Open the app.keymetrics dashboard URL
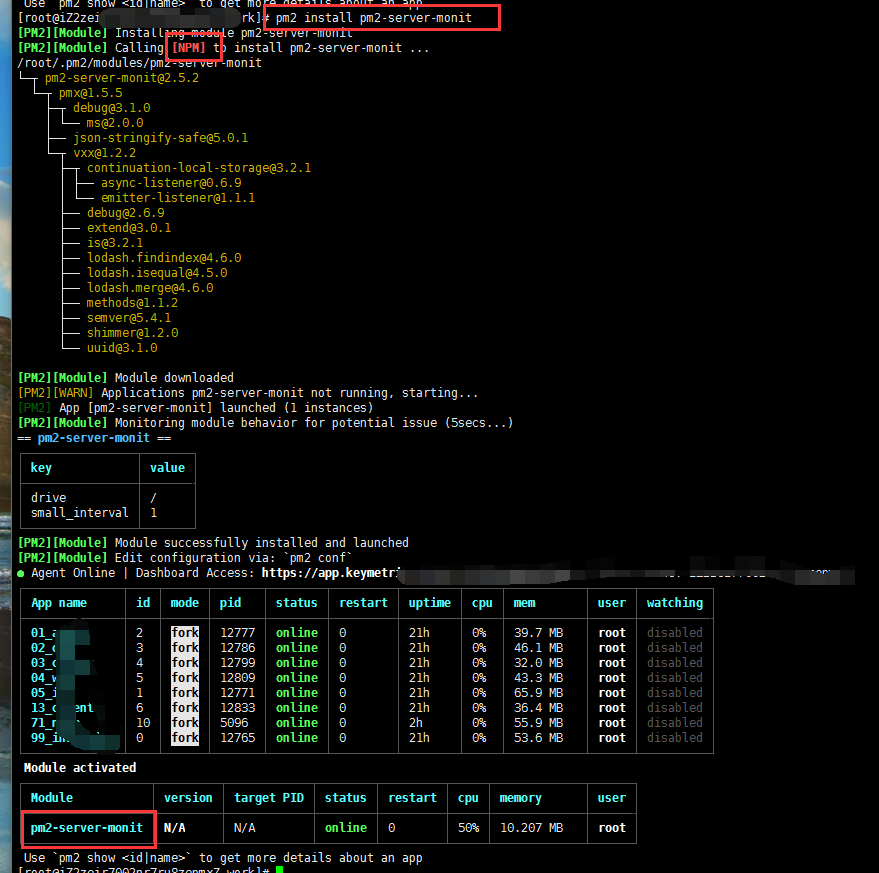The image size is (879, 873). point(331,573)
